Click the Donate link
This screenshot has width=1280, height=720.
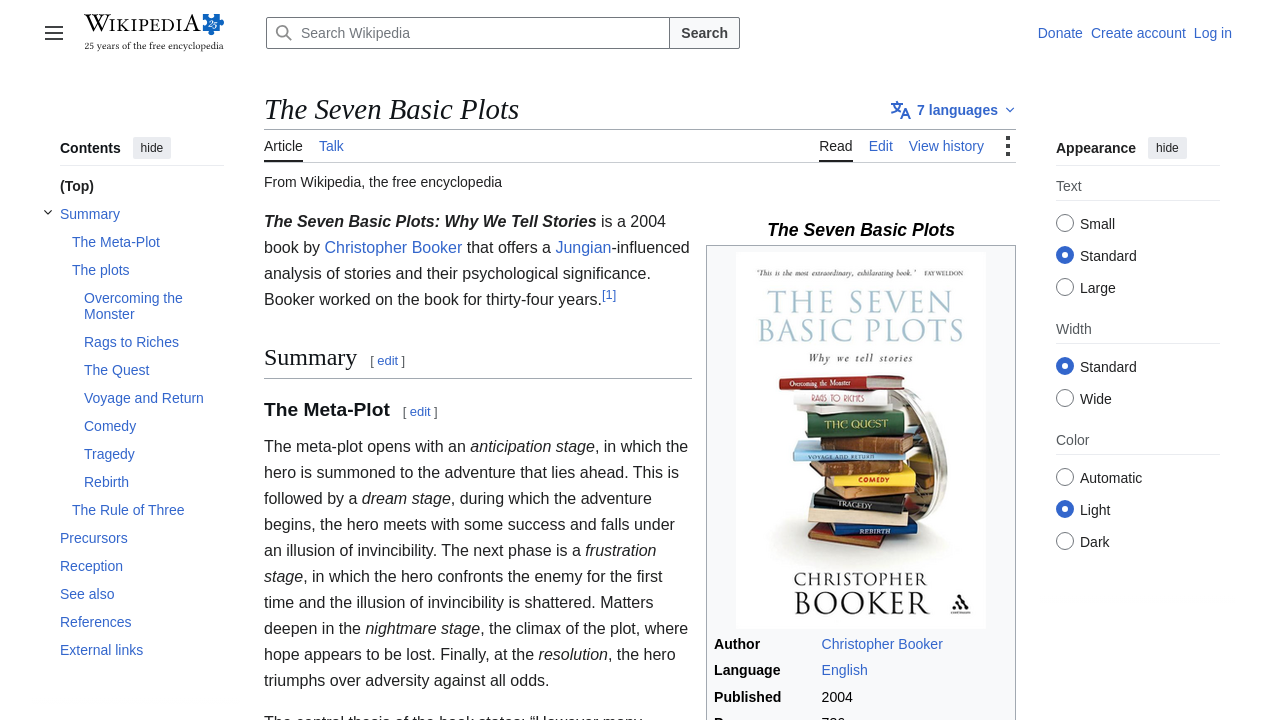click(x=1060, y=33)
